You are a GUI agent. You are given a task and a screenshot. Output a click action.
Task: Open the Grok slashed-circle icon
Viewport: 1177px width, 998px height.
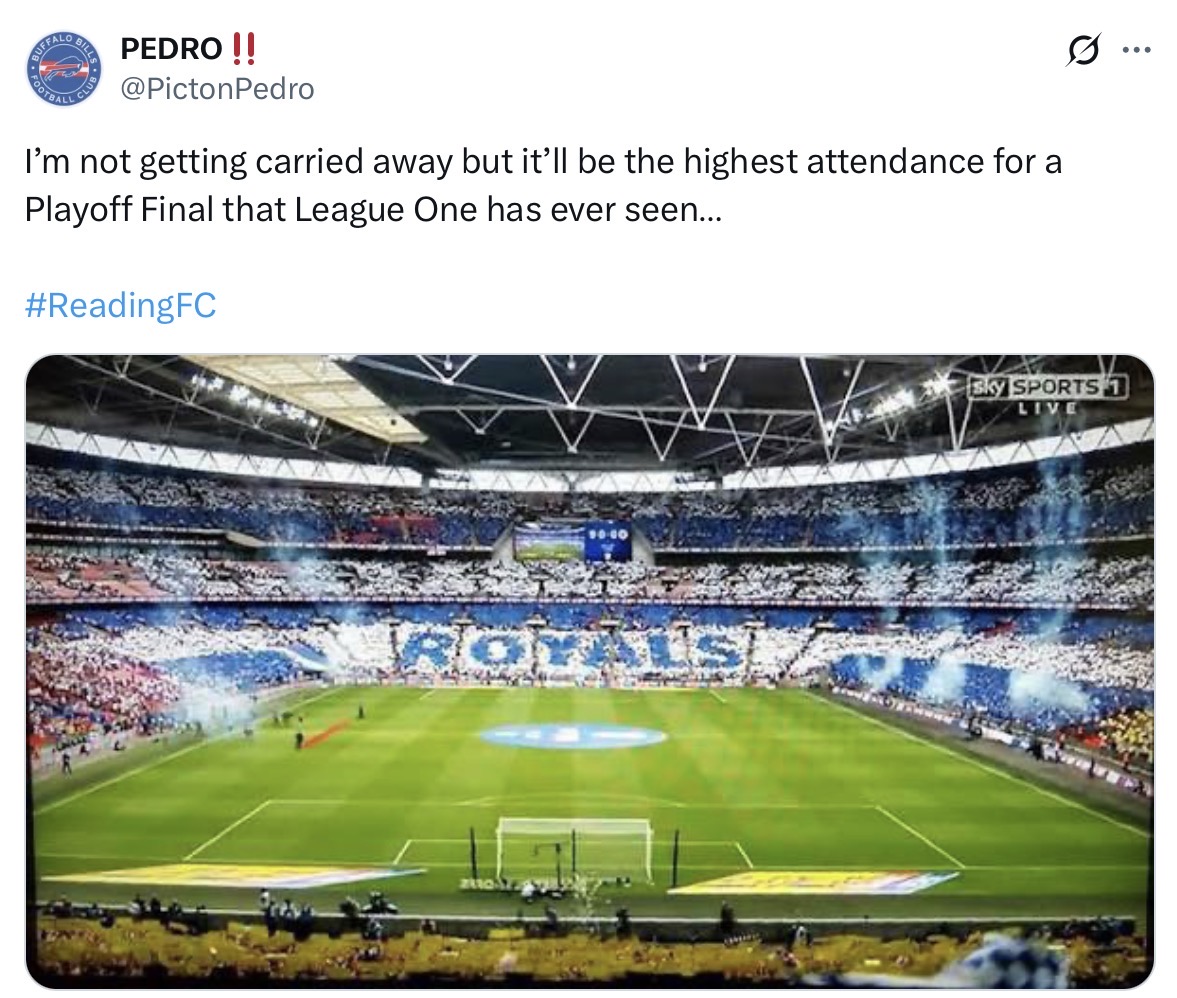pos(1083,51)
